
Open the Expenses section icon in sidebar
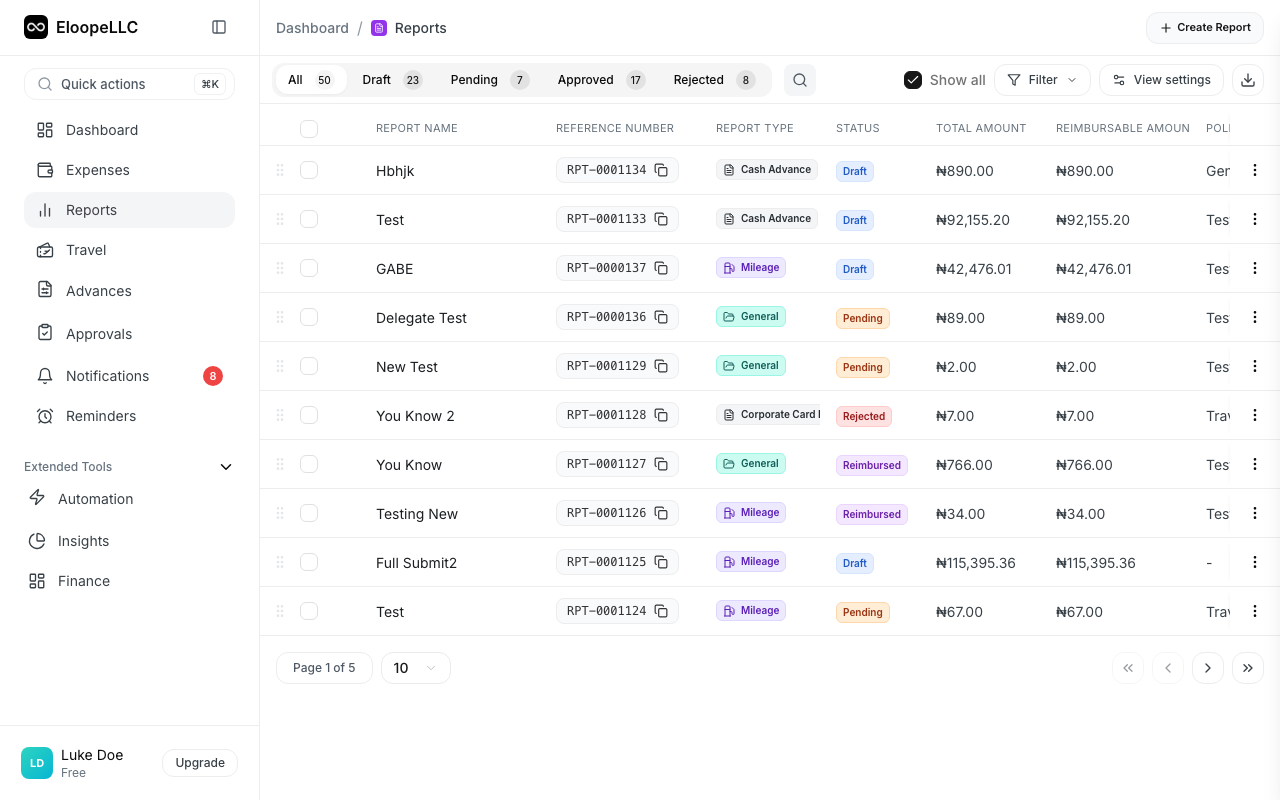45,170
